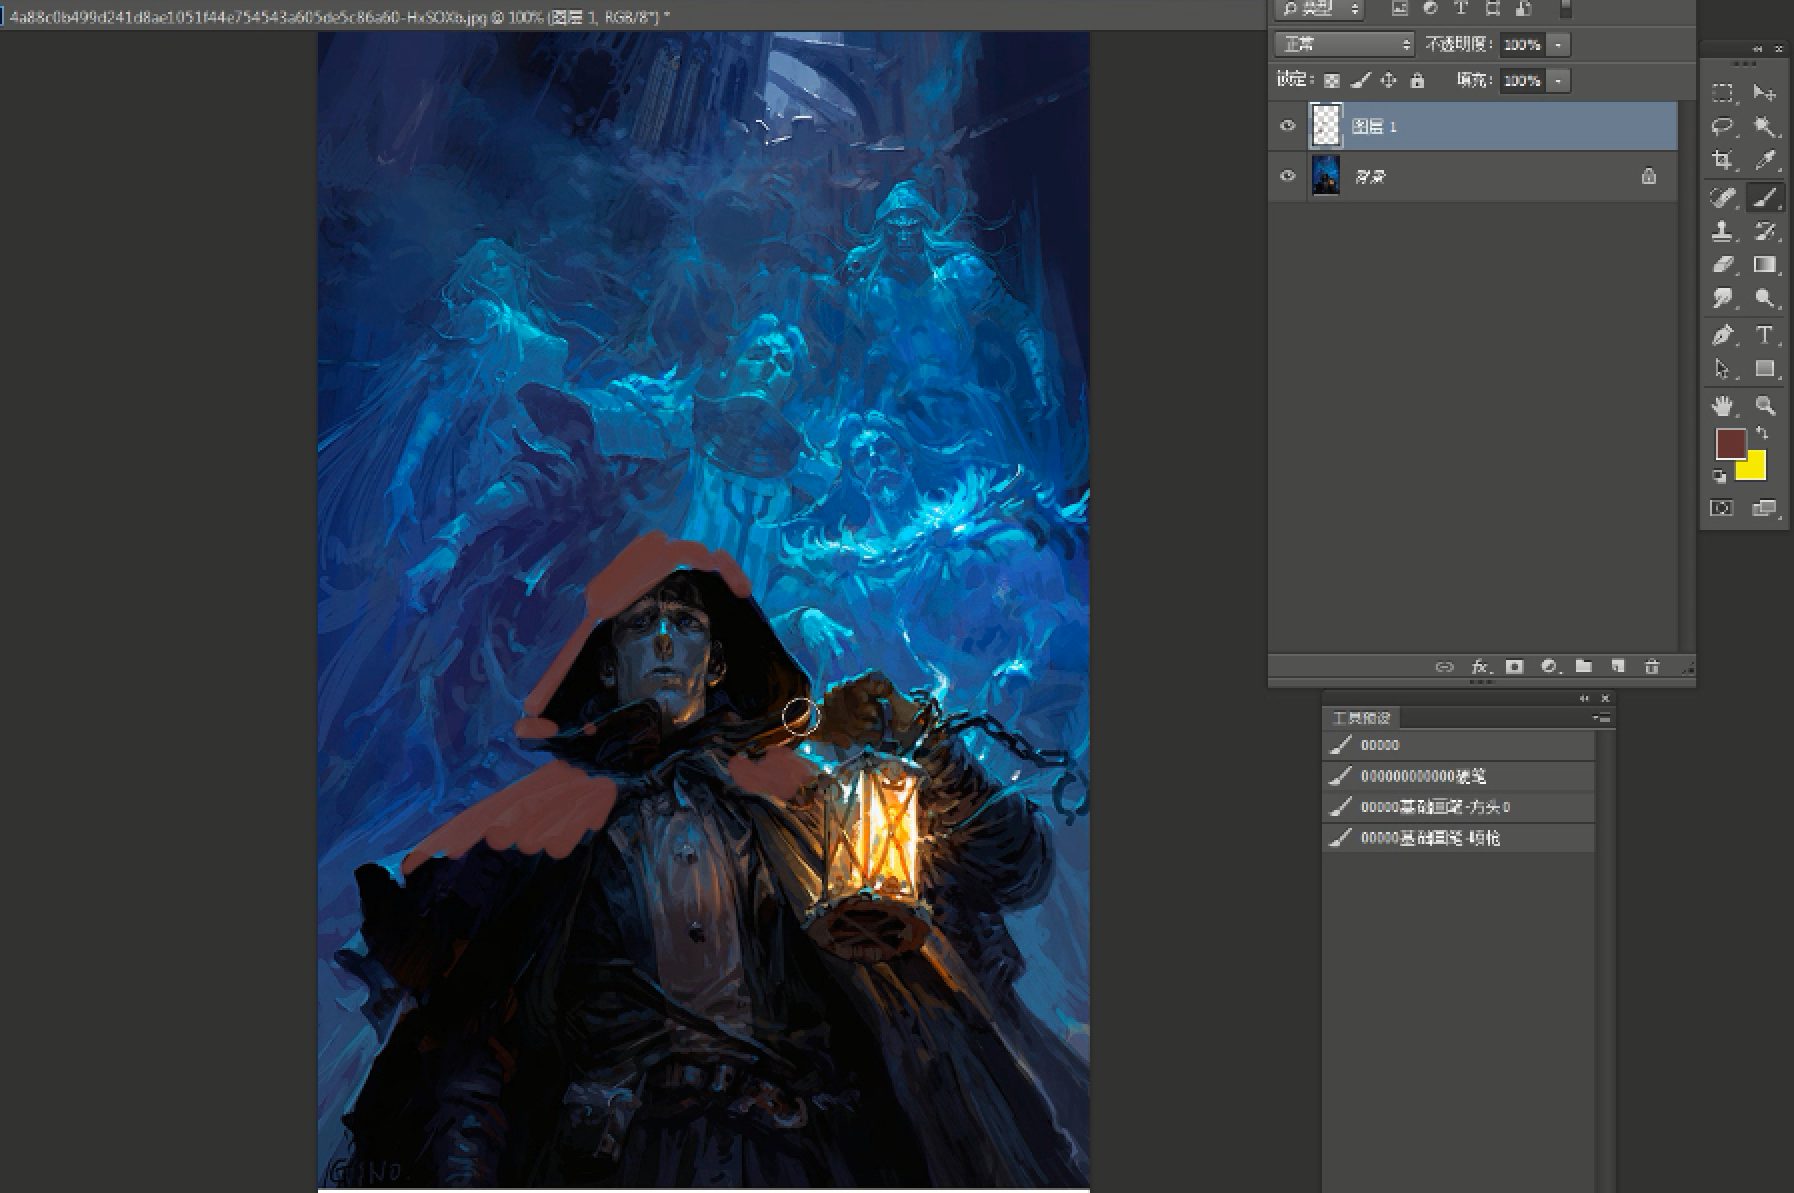Select the Brush tool in the toolbox
This screenshot has width=1794, height=1193.
[1765, 198]
